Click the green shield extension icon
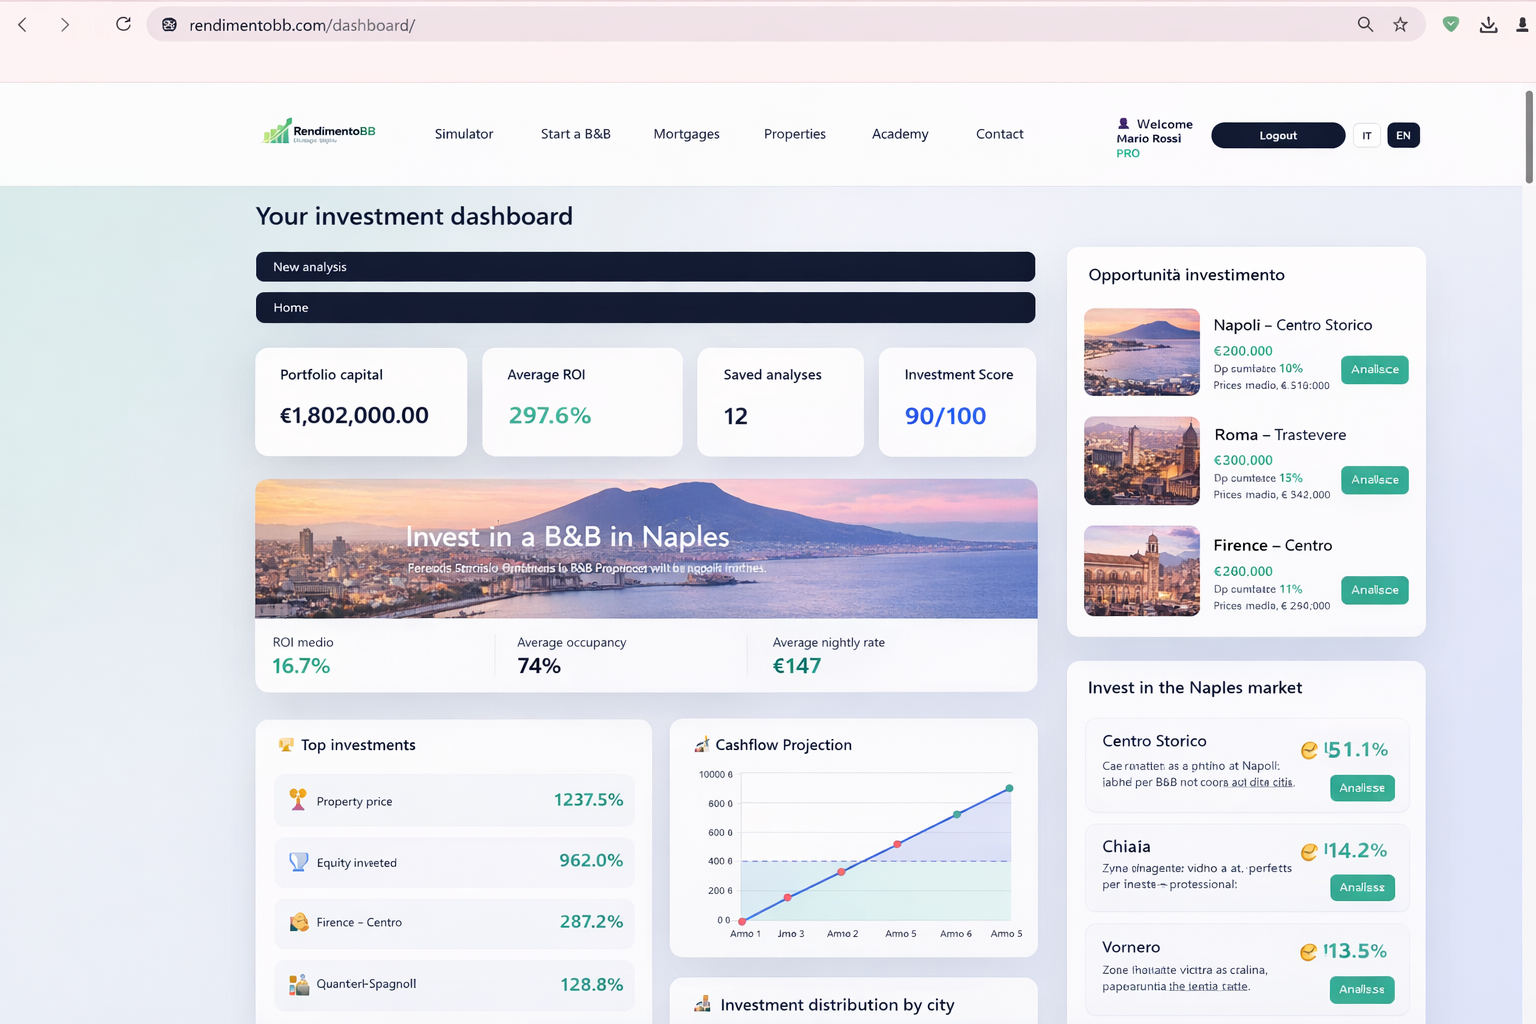1536x1024 pixels. [1450, 24]
